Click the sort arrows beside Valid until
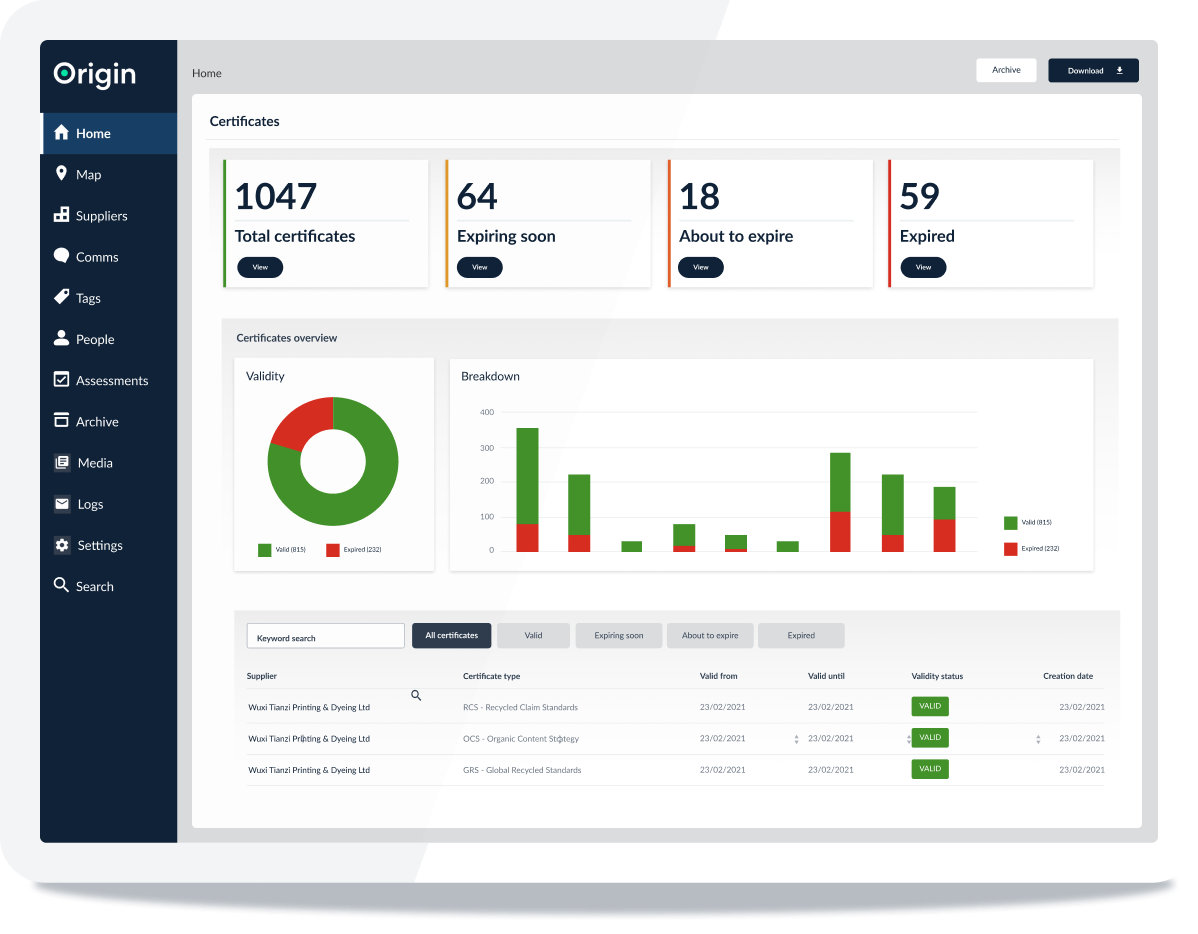Image resolution: width=1198 pixels, height=934 pixels. 796,738
